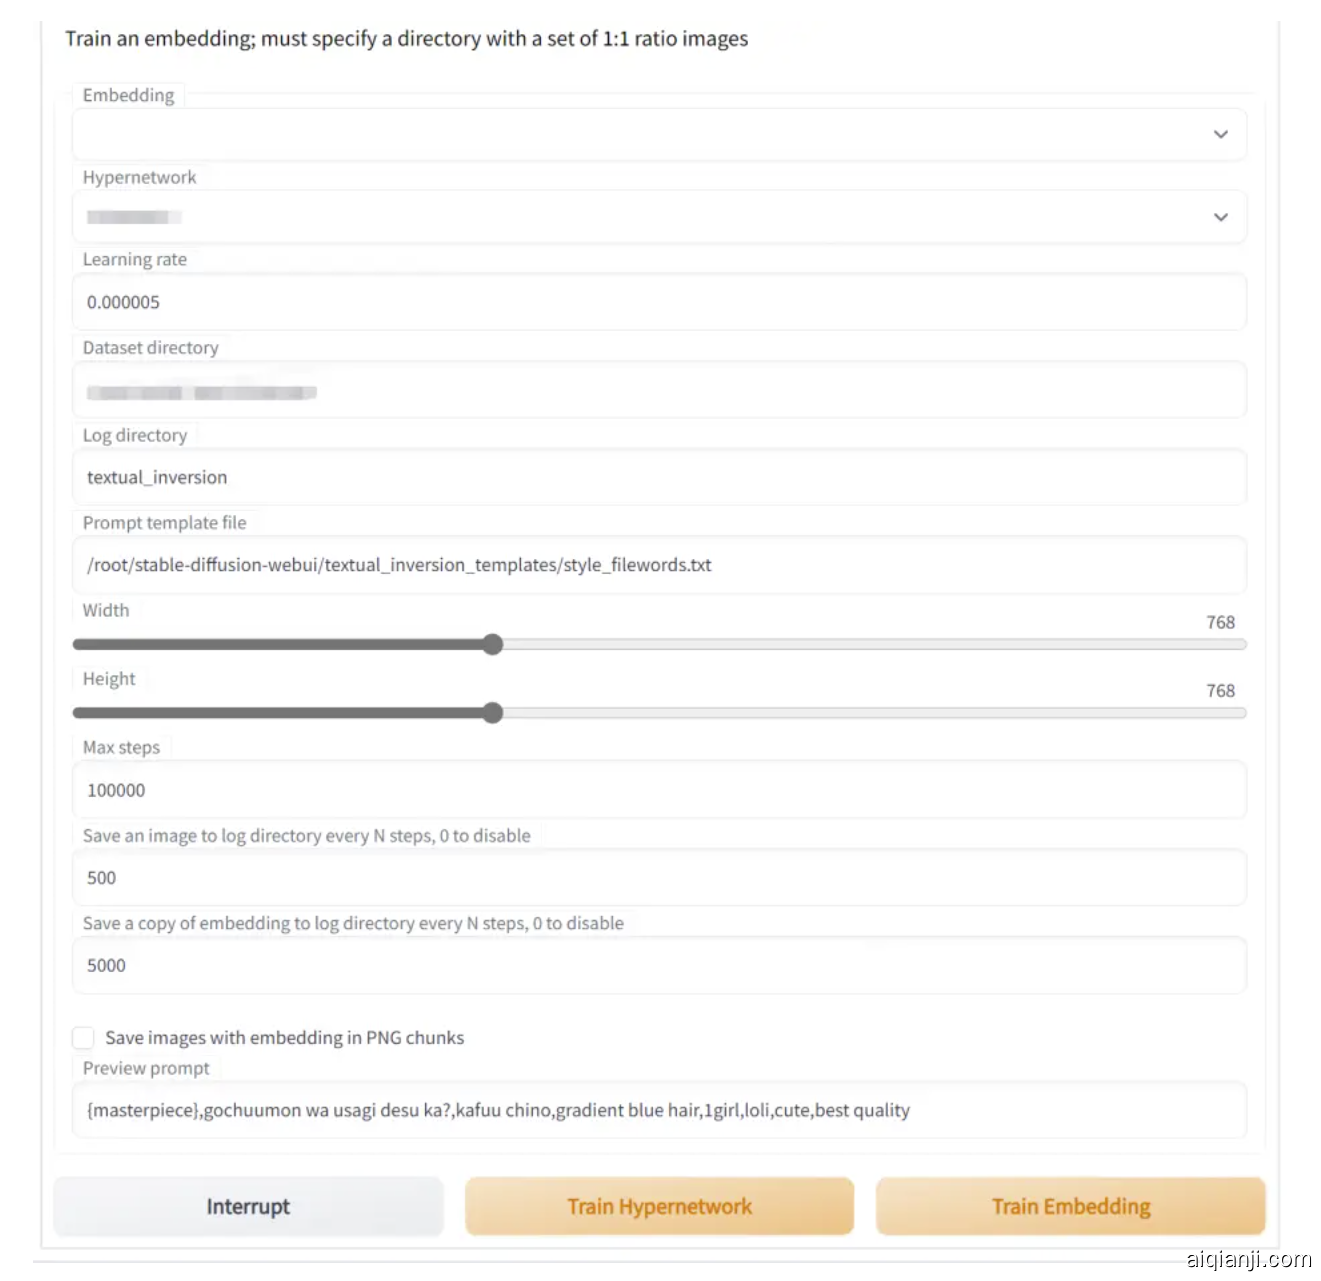Click the Width slider track right portion
Screen dimensions: 1321x1281
coord(900,645)
